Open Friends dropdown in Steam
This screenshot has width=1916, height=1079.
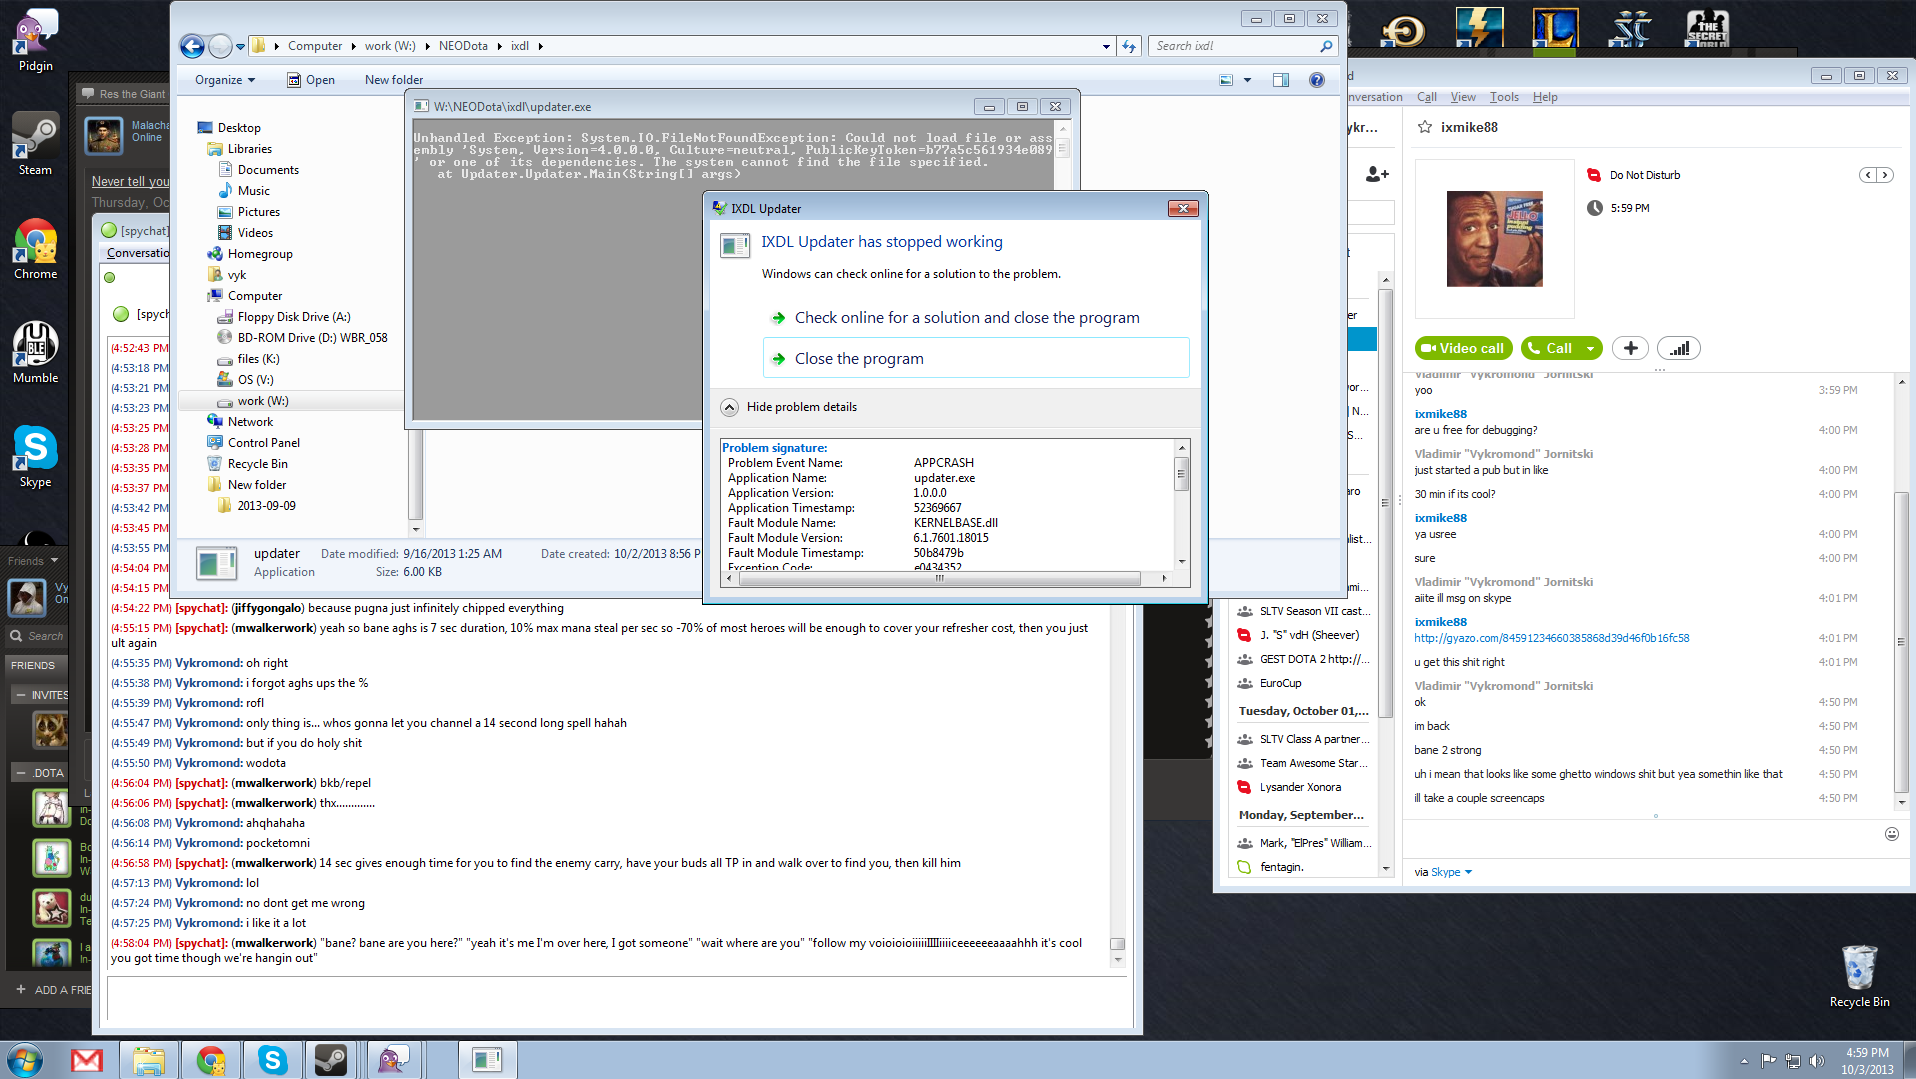point(33,561)
